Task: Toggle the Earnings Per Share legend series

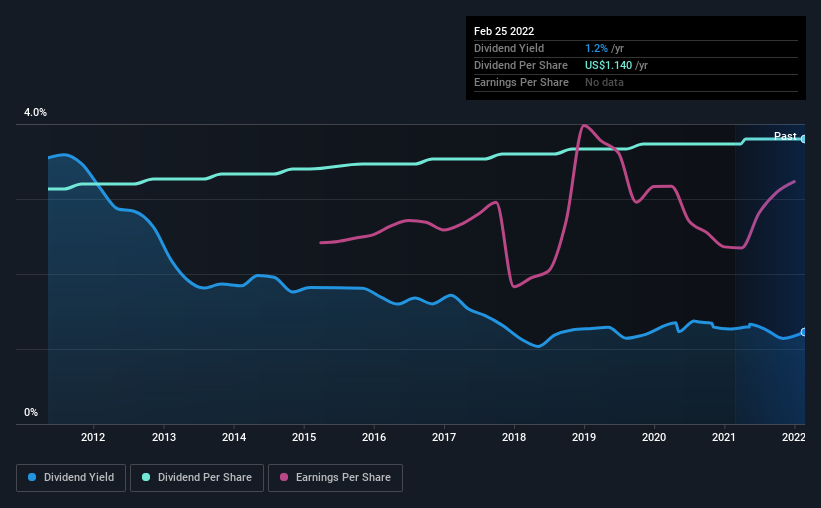Action: 335,478
